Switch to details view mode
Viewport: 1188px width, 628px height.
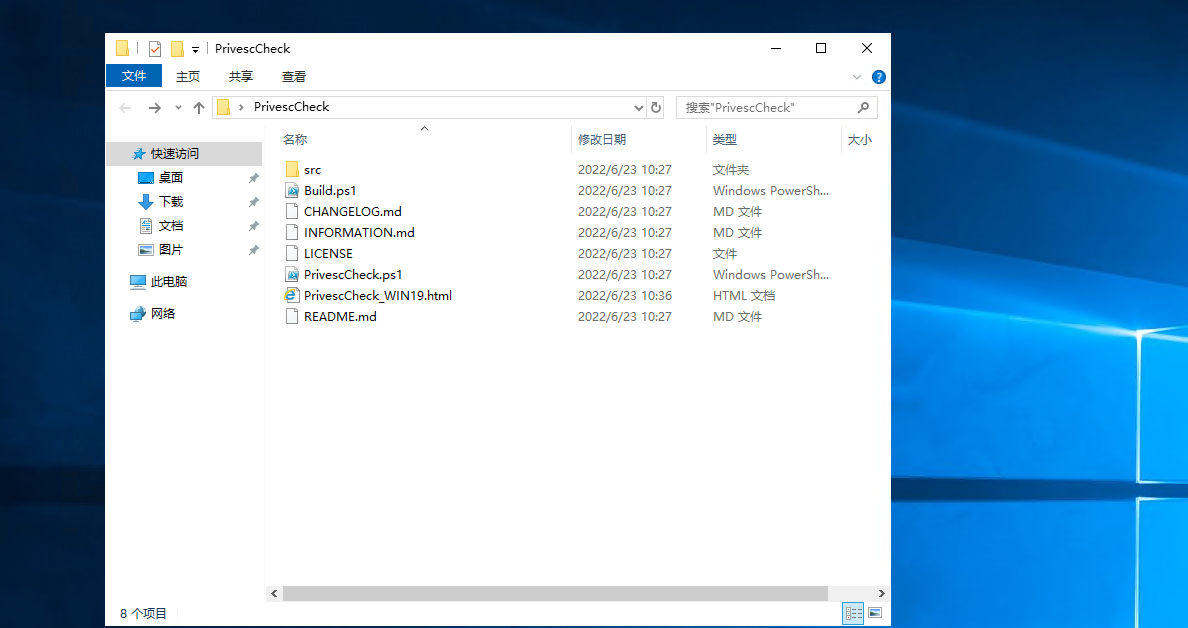[853, 612]
